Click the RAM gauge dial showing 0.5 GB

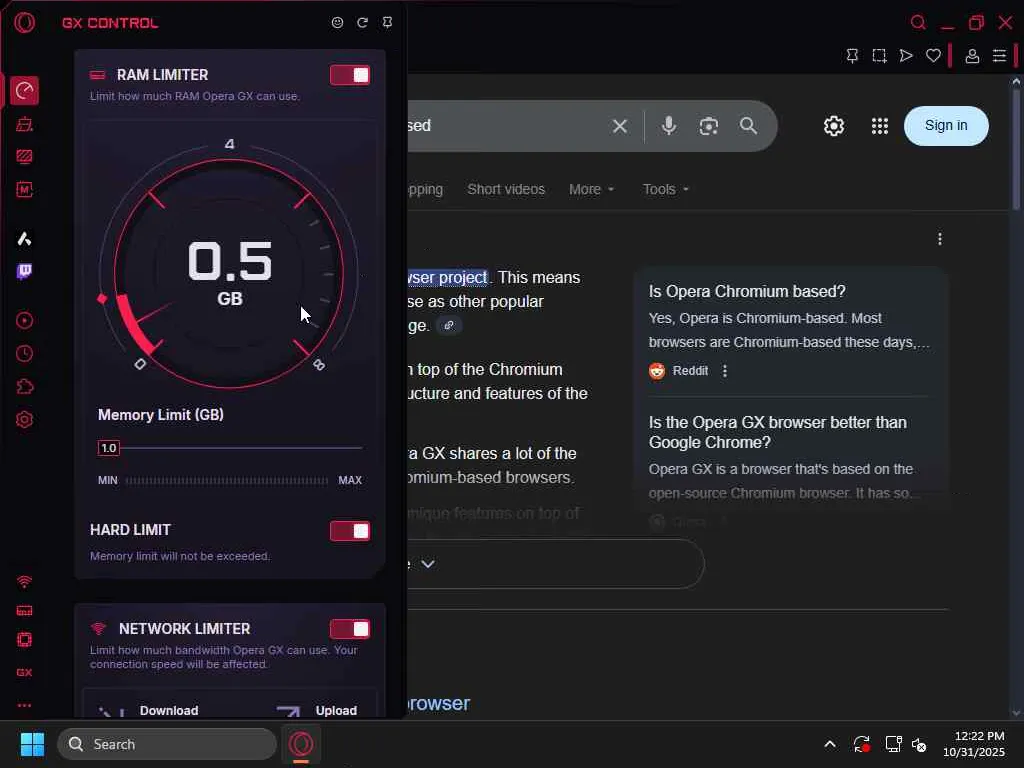(229, 272)
